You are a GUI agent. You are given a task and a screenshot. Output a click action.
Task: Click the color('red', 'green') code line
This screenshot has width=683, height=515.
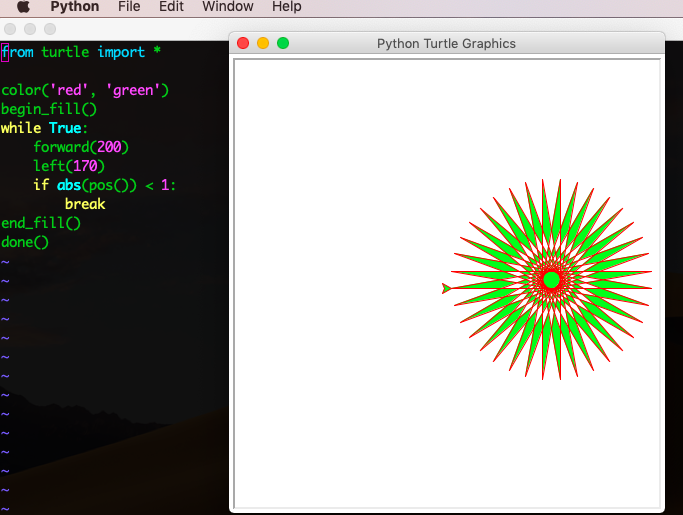(85, 90)
